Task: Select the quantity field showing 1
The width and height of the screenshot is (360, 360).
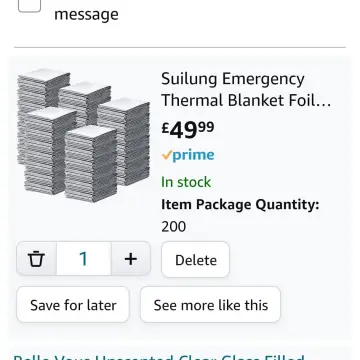Action: (x=84, y=259)
